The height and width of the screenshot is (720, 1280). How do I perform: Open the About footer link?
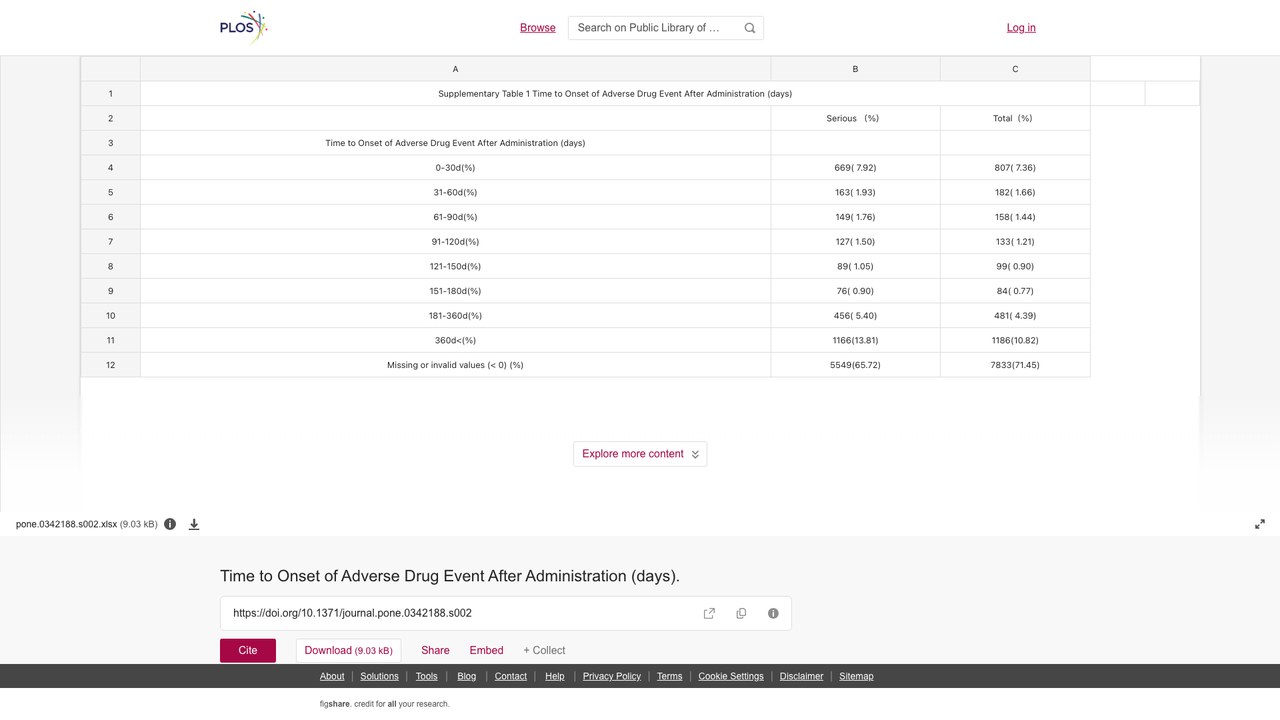click(x=332, y=676)
